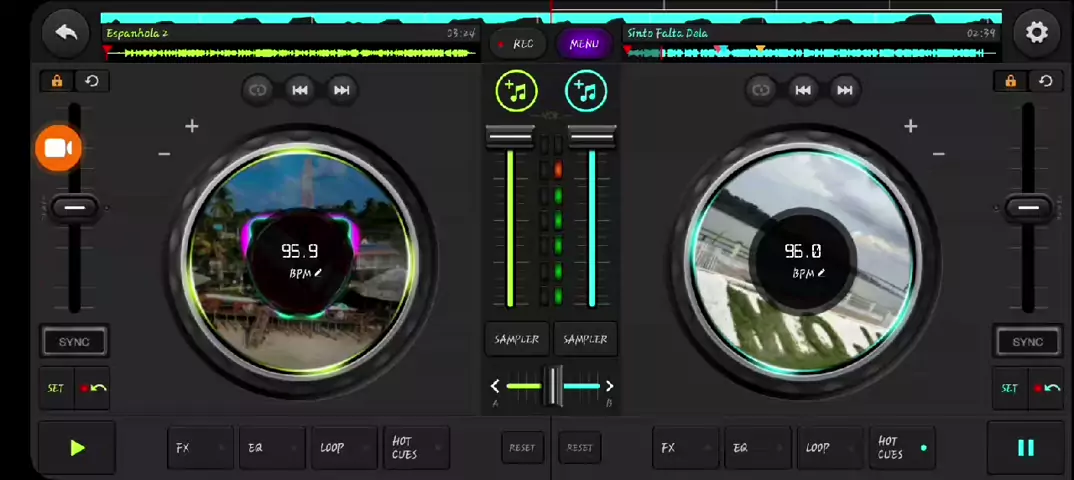Expand the right deck EQ panel

[758, 448]
